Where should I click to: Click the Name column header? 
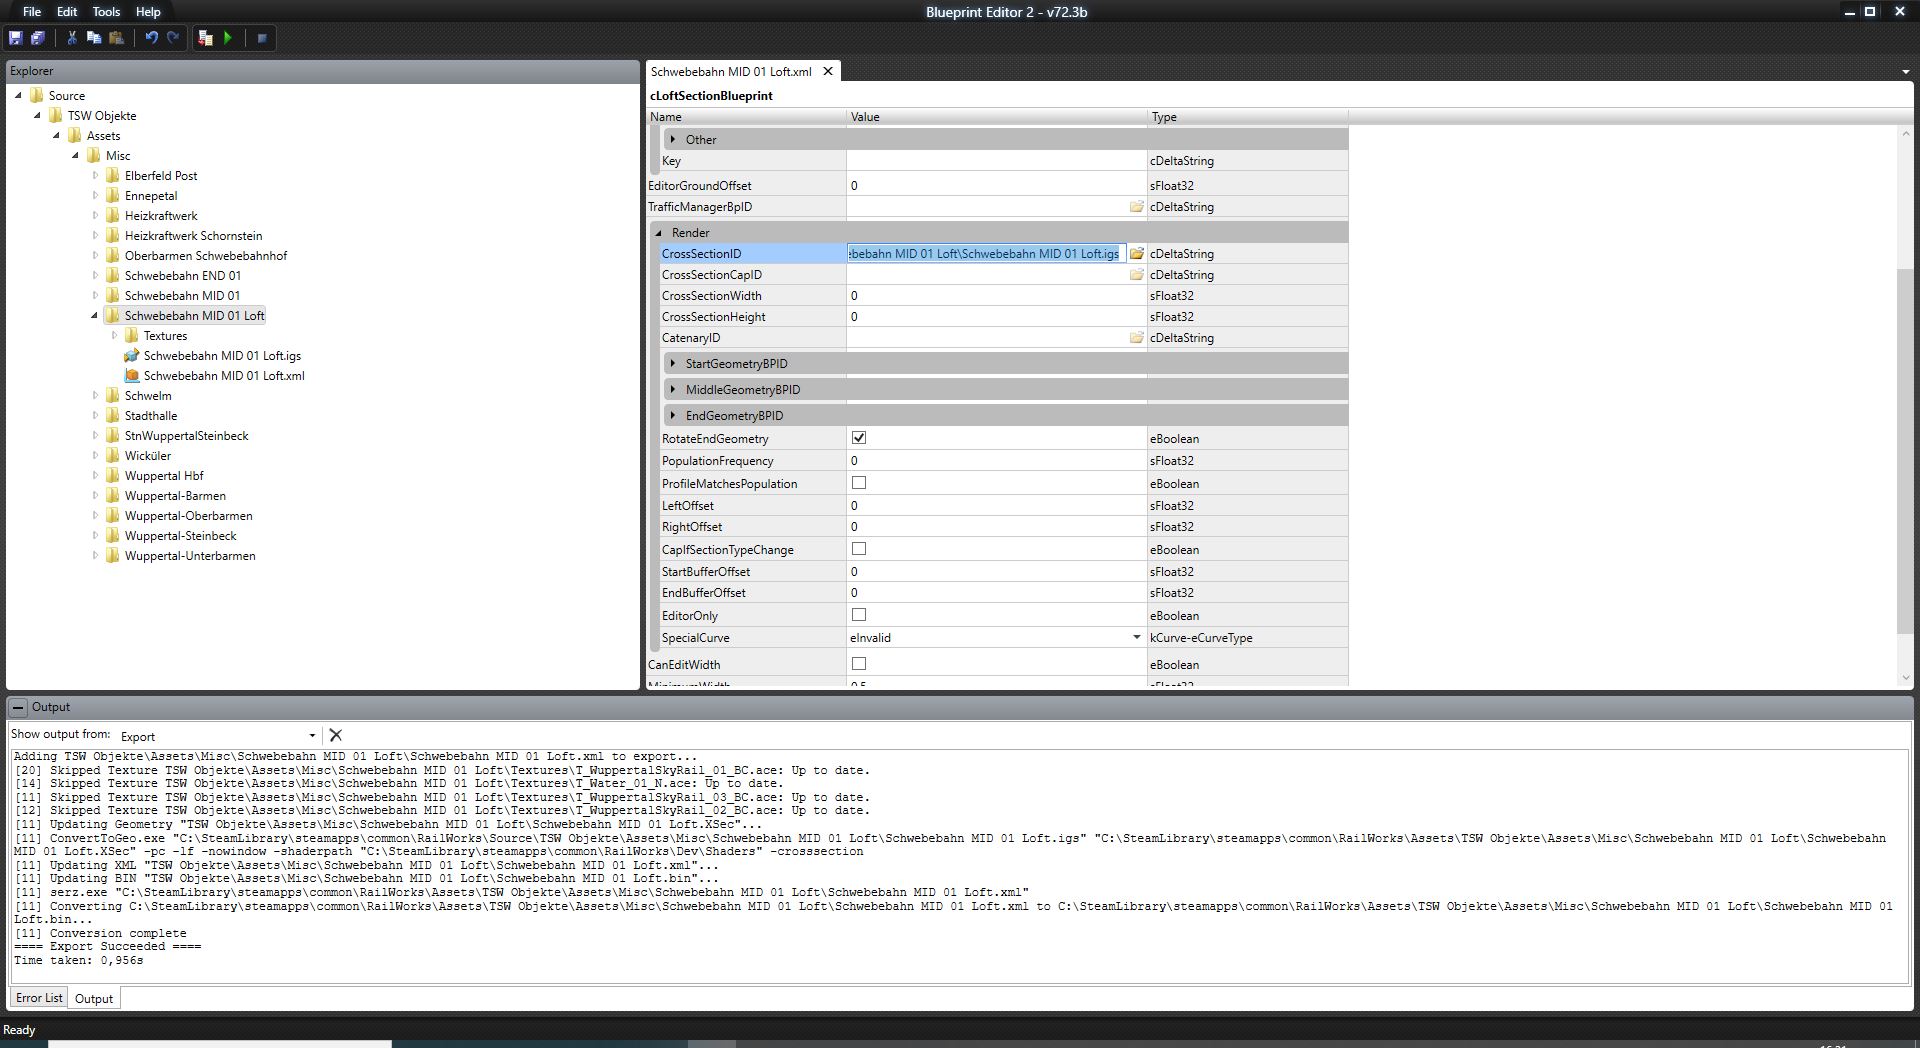coord(746,117)
